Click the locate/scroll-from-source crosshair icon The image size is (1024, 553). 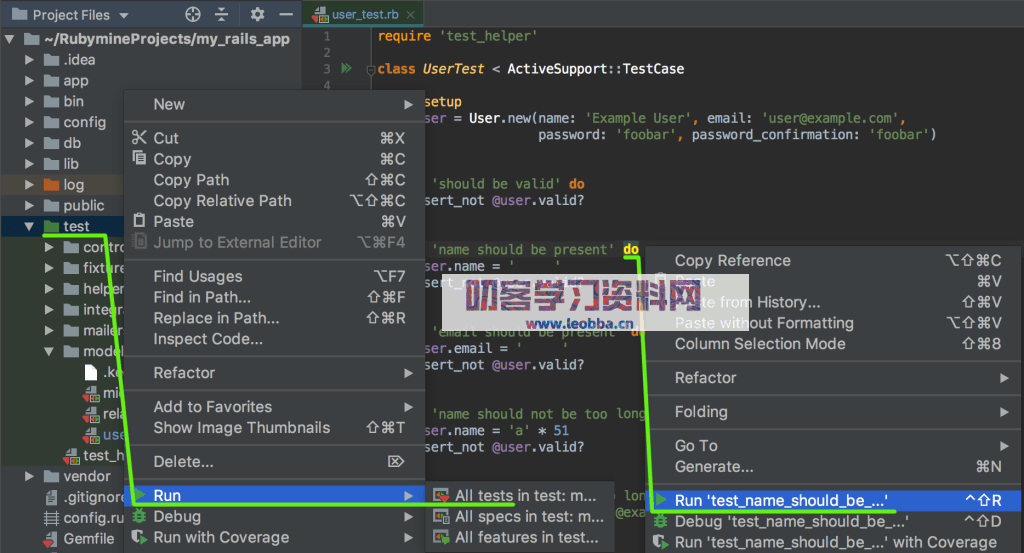click(x=193, y=14)
